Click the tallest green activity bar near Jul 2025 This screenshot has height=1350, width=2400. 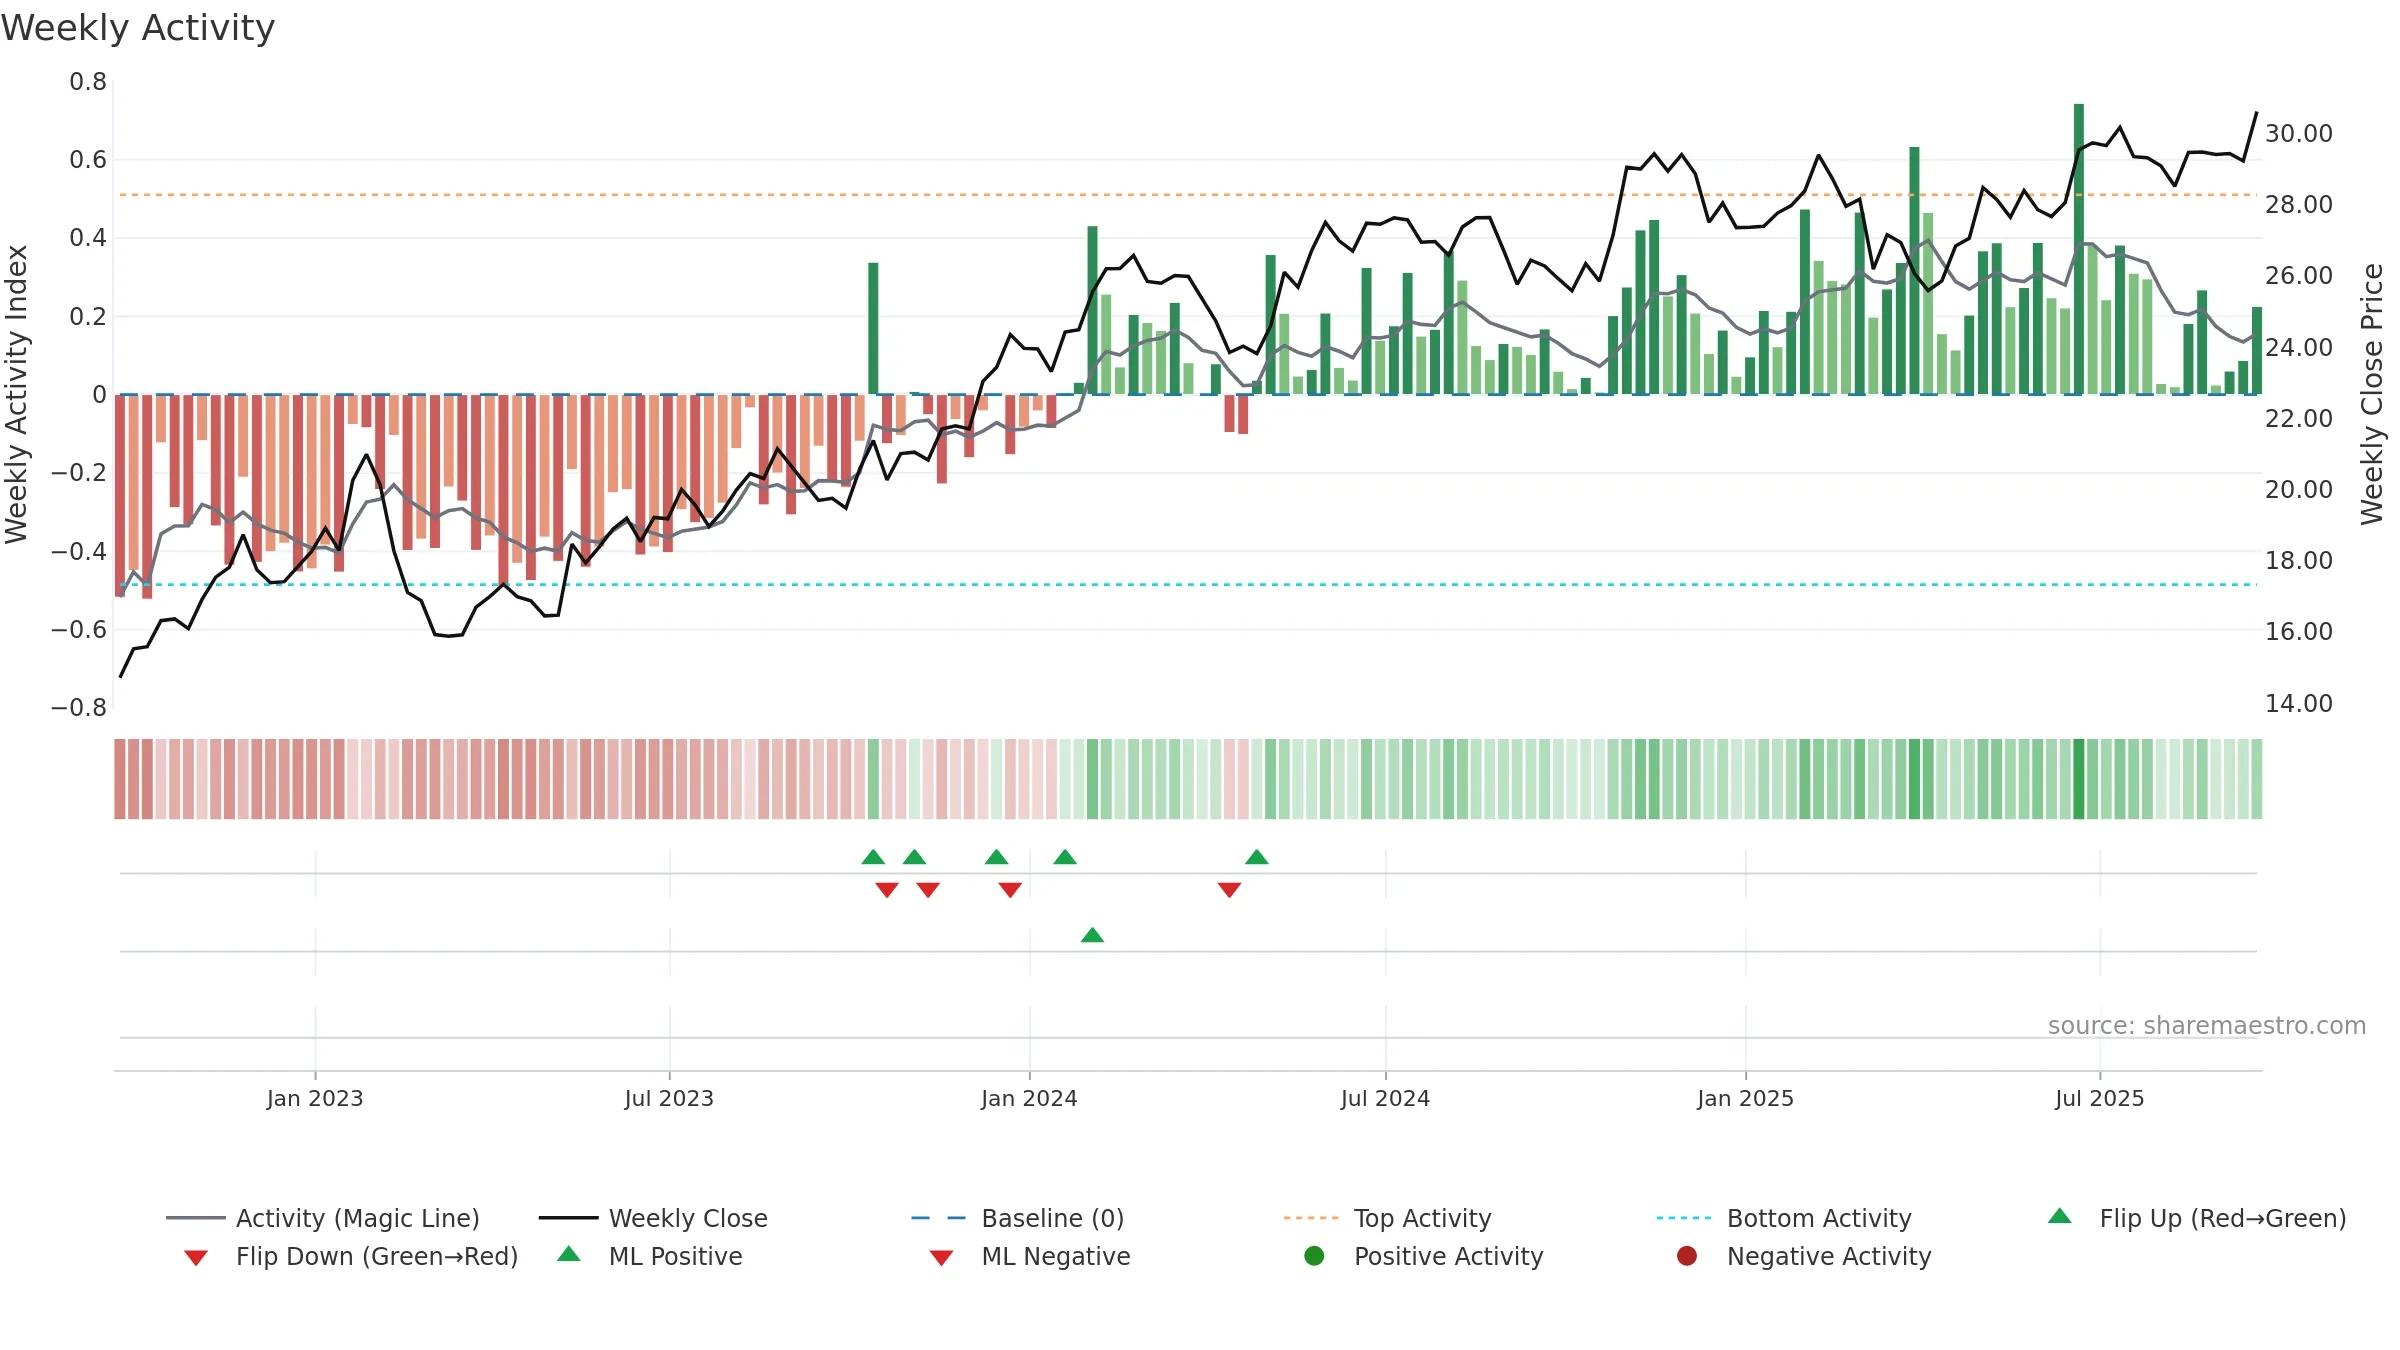(2079, 249)
